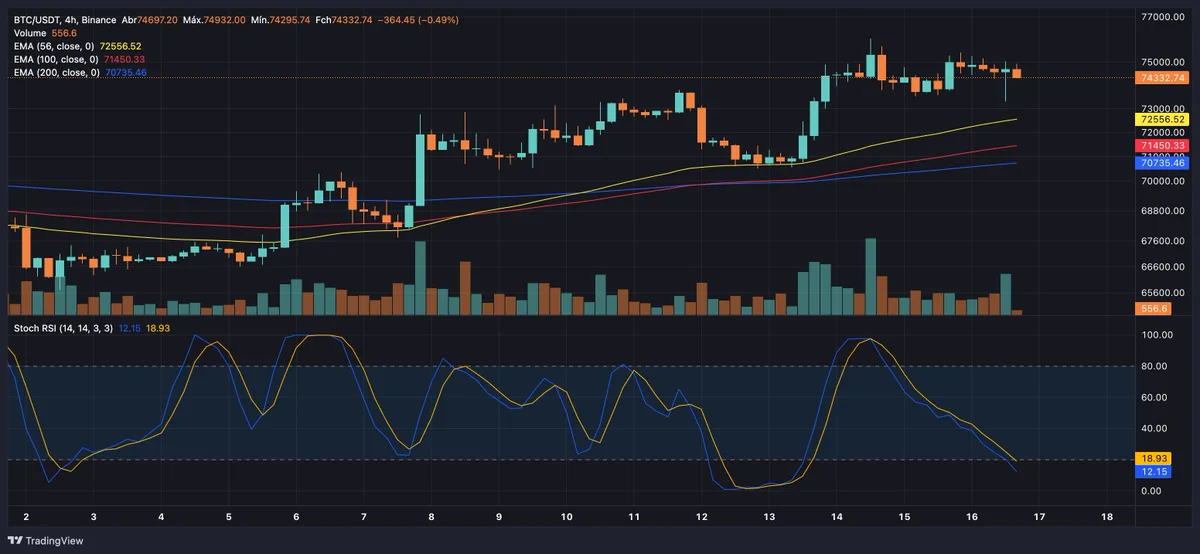Click the orange 556.6 volume tag on axis

[x=1154, y=309]
